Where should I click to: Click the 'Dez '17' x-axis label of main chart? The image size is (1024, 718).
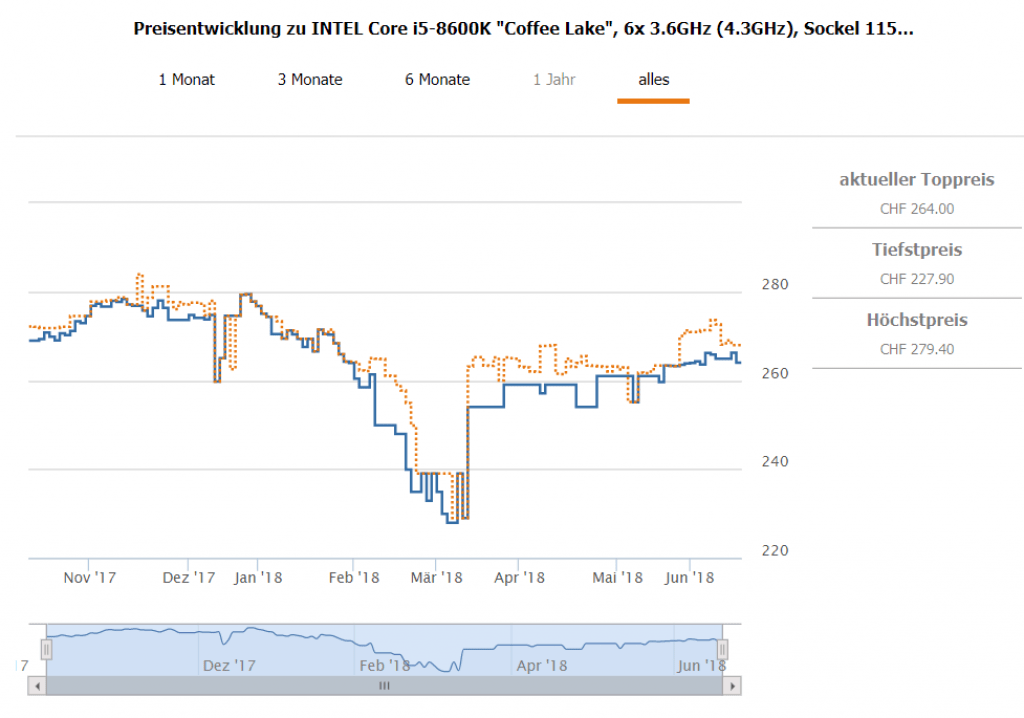click(x=188, y=578)
